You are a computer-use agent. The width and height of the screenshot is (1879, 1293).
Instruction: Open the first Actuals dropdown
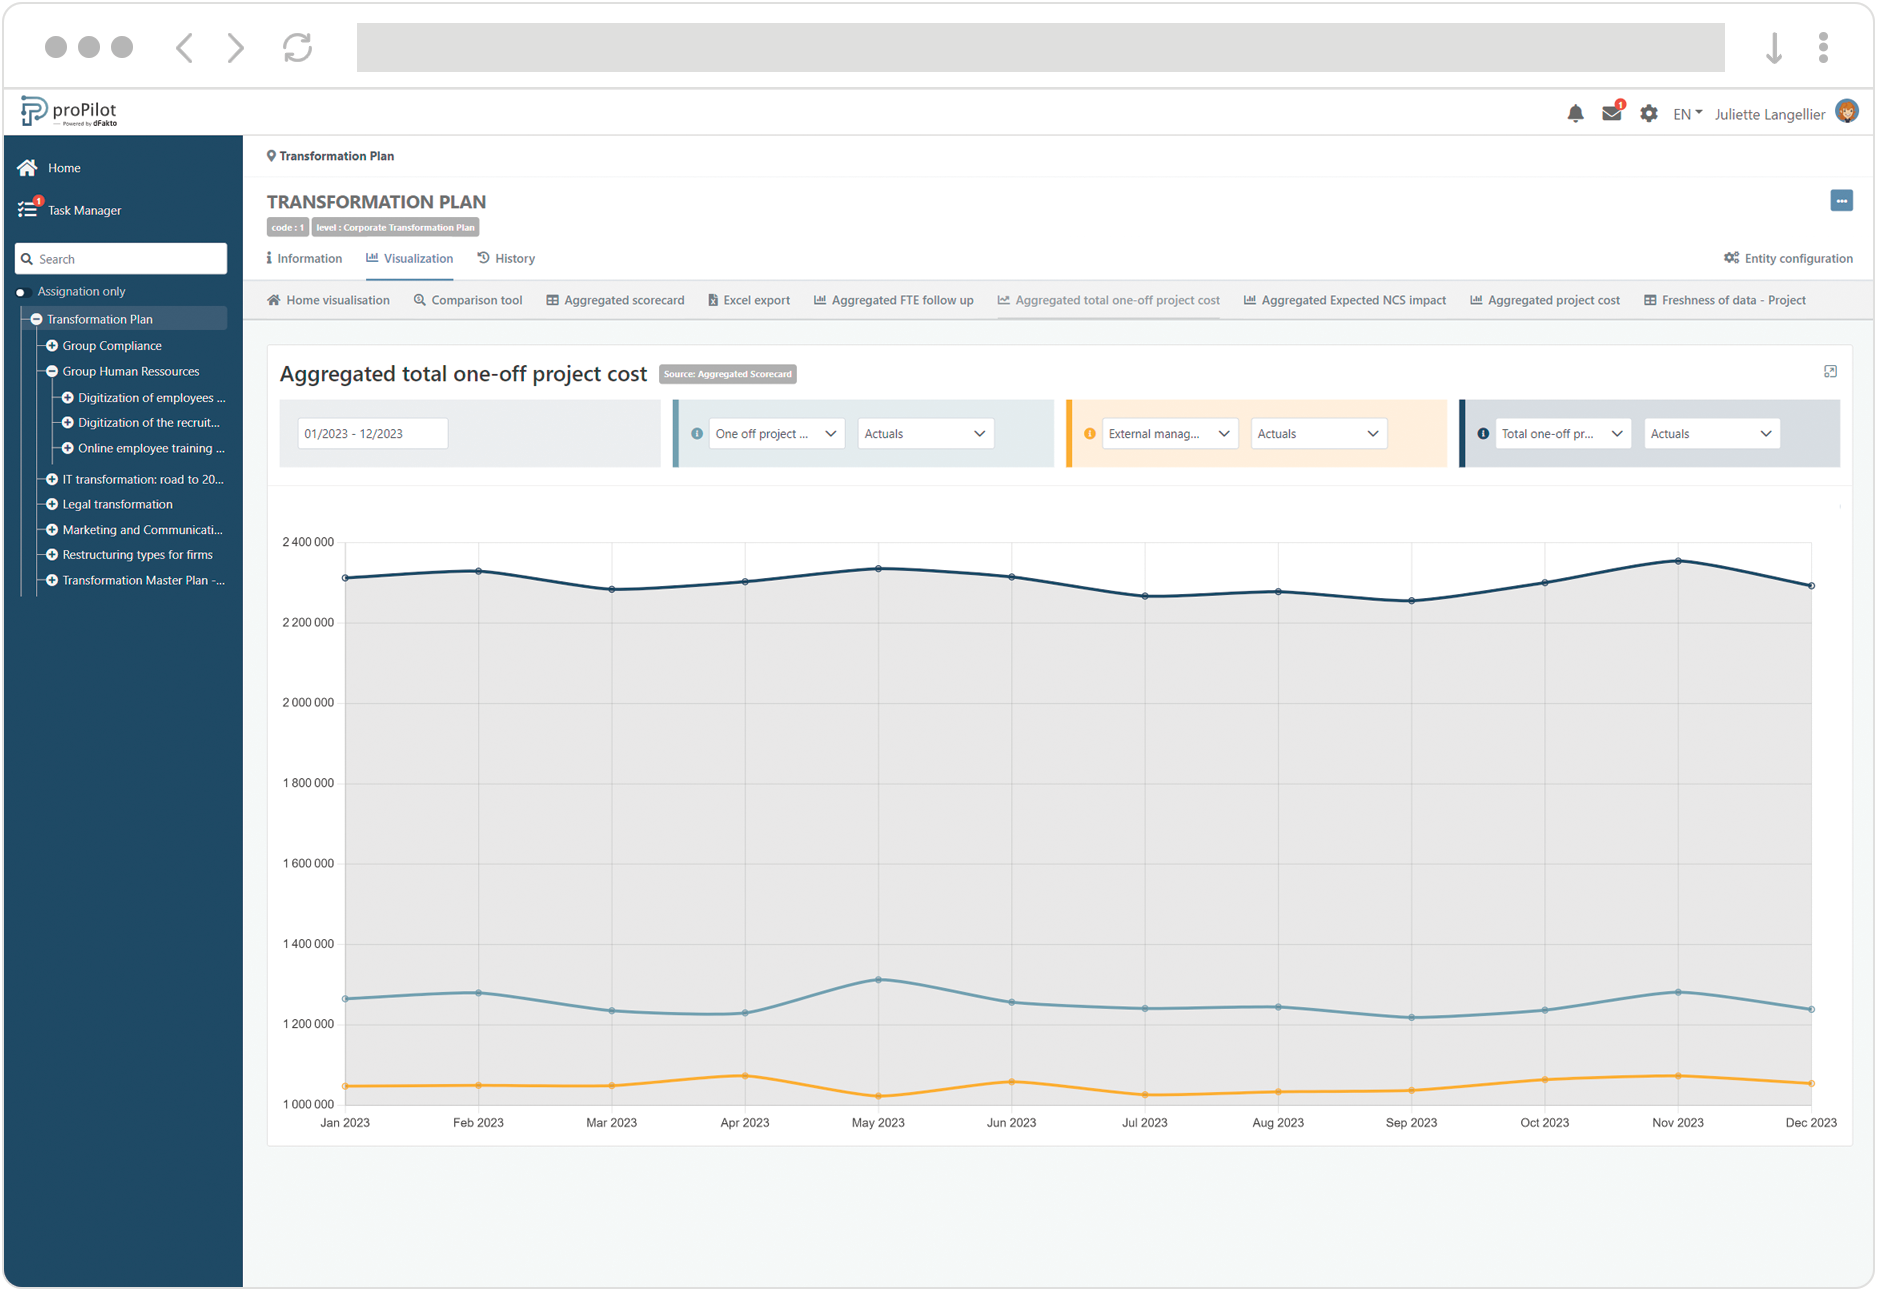pyautogui.click(x=924, y=433)
